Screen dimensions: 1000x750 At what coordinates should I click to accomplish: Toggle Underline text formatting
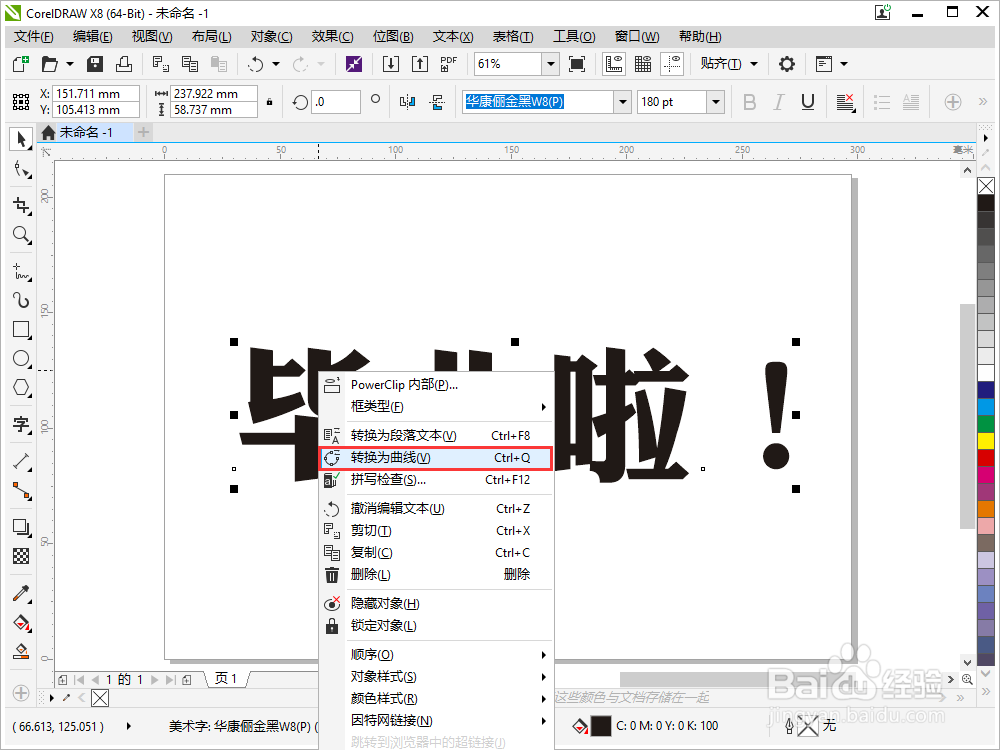click(808, 102)
